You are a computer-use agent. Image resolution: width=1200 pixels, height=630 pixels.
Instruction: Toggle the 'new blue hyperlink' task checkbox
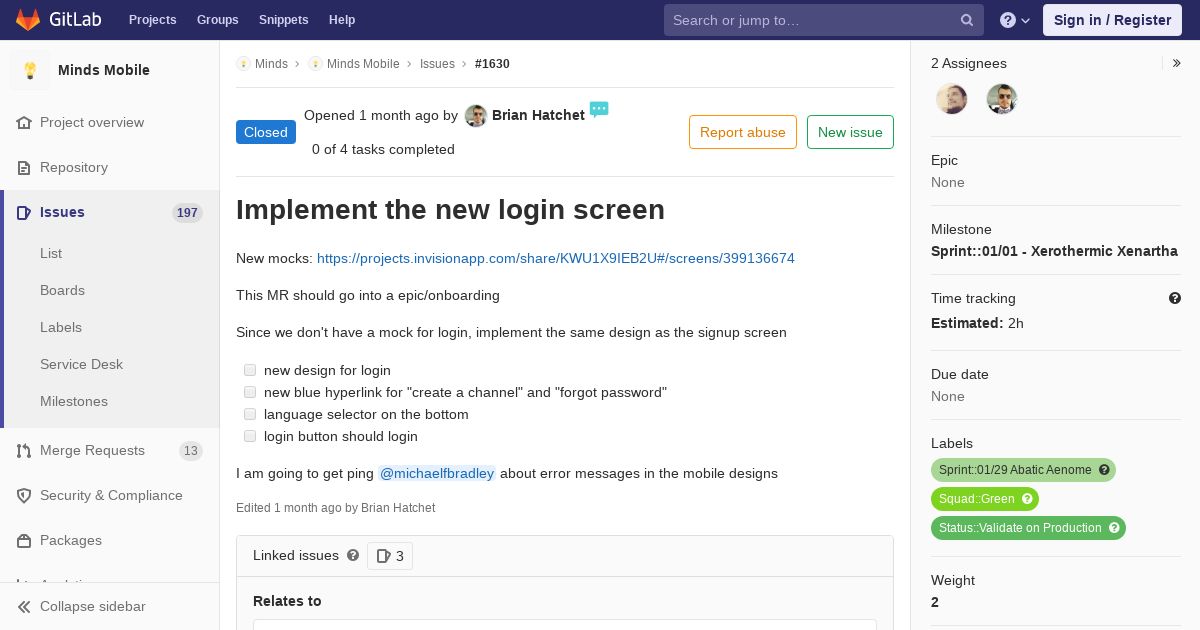click(x=250, y=392)
